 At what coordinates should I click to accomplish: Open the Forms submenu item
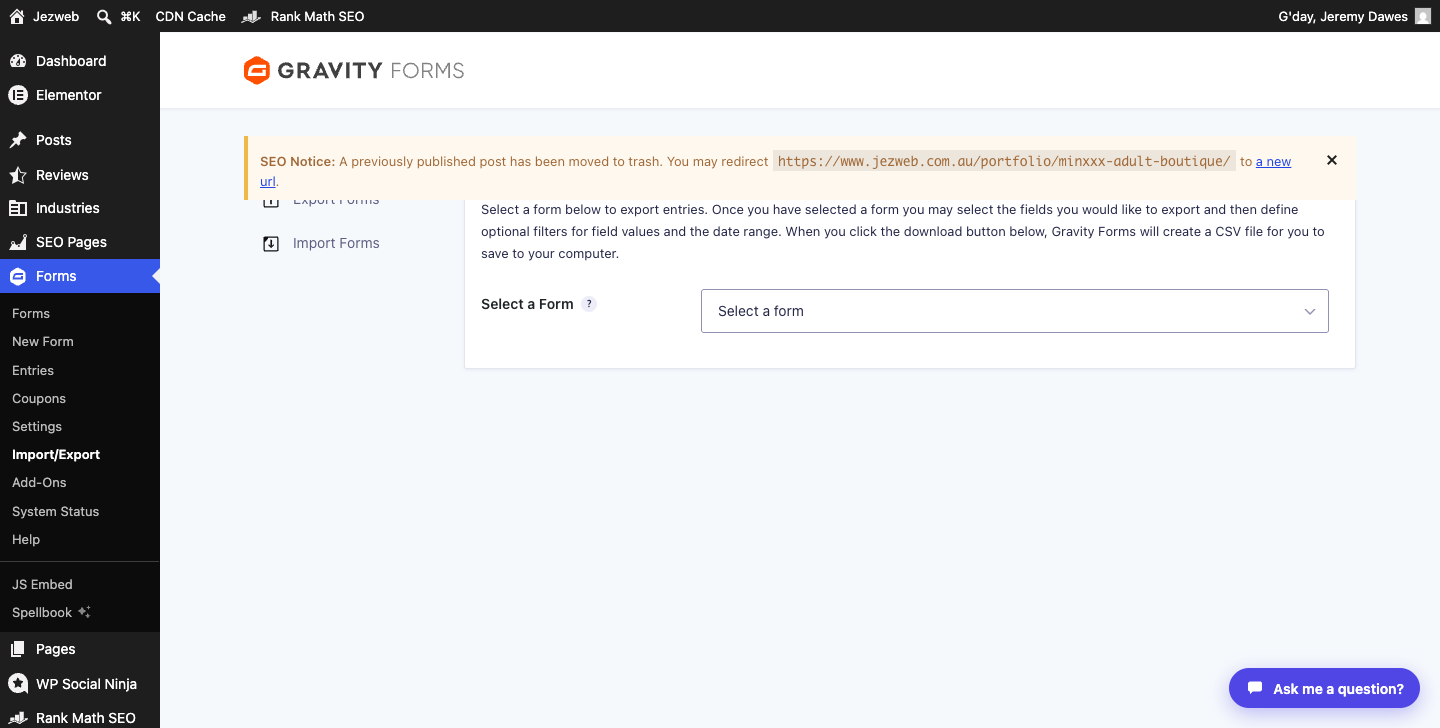(31, 313)
